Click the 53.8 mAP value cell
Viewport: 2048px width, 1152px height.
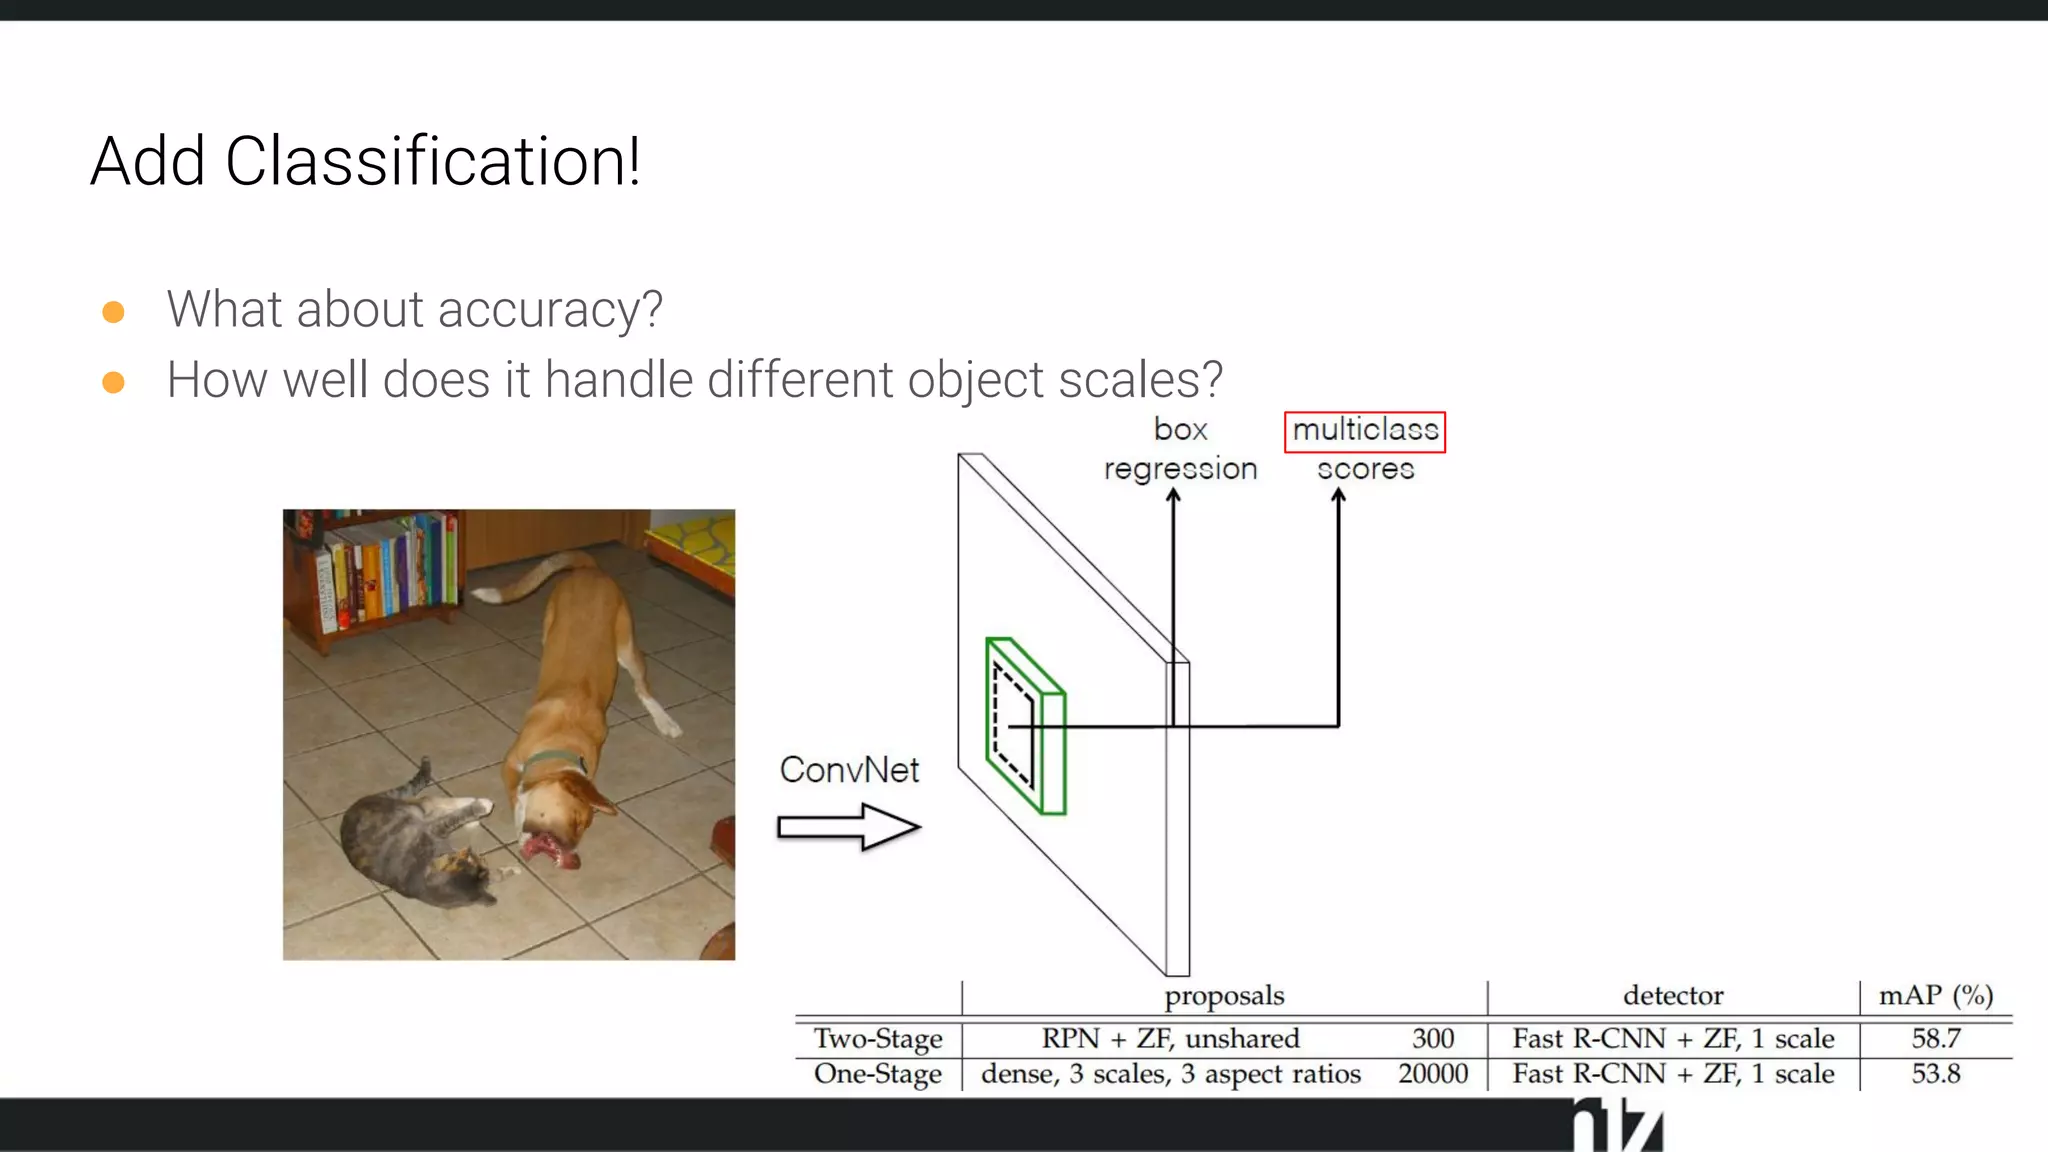pyautogui.click(x=1936, y=1074)
